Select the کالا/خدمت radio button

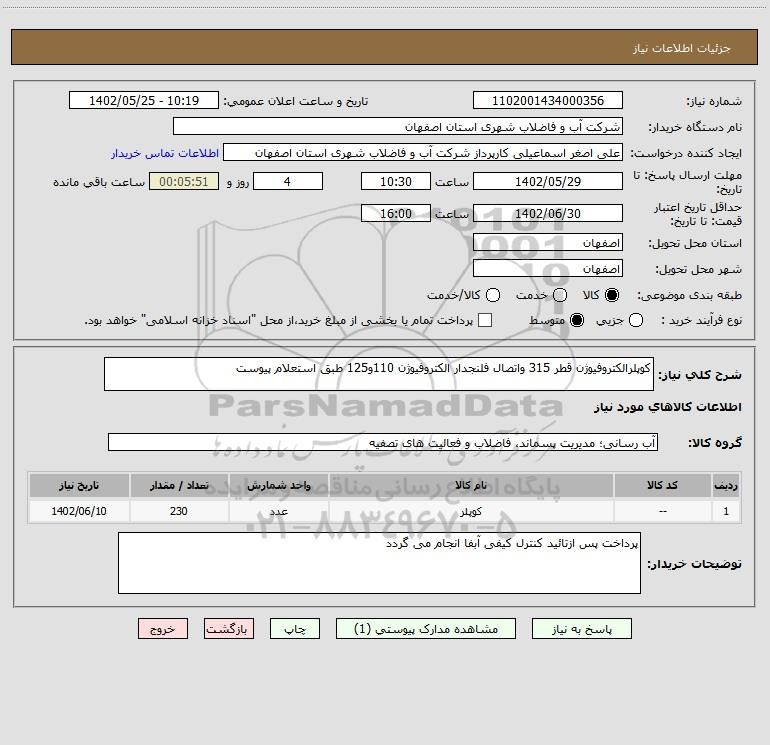[x=493, y=295]
